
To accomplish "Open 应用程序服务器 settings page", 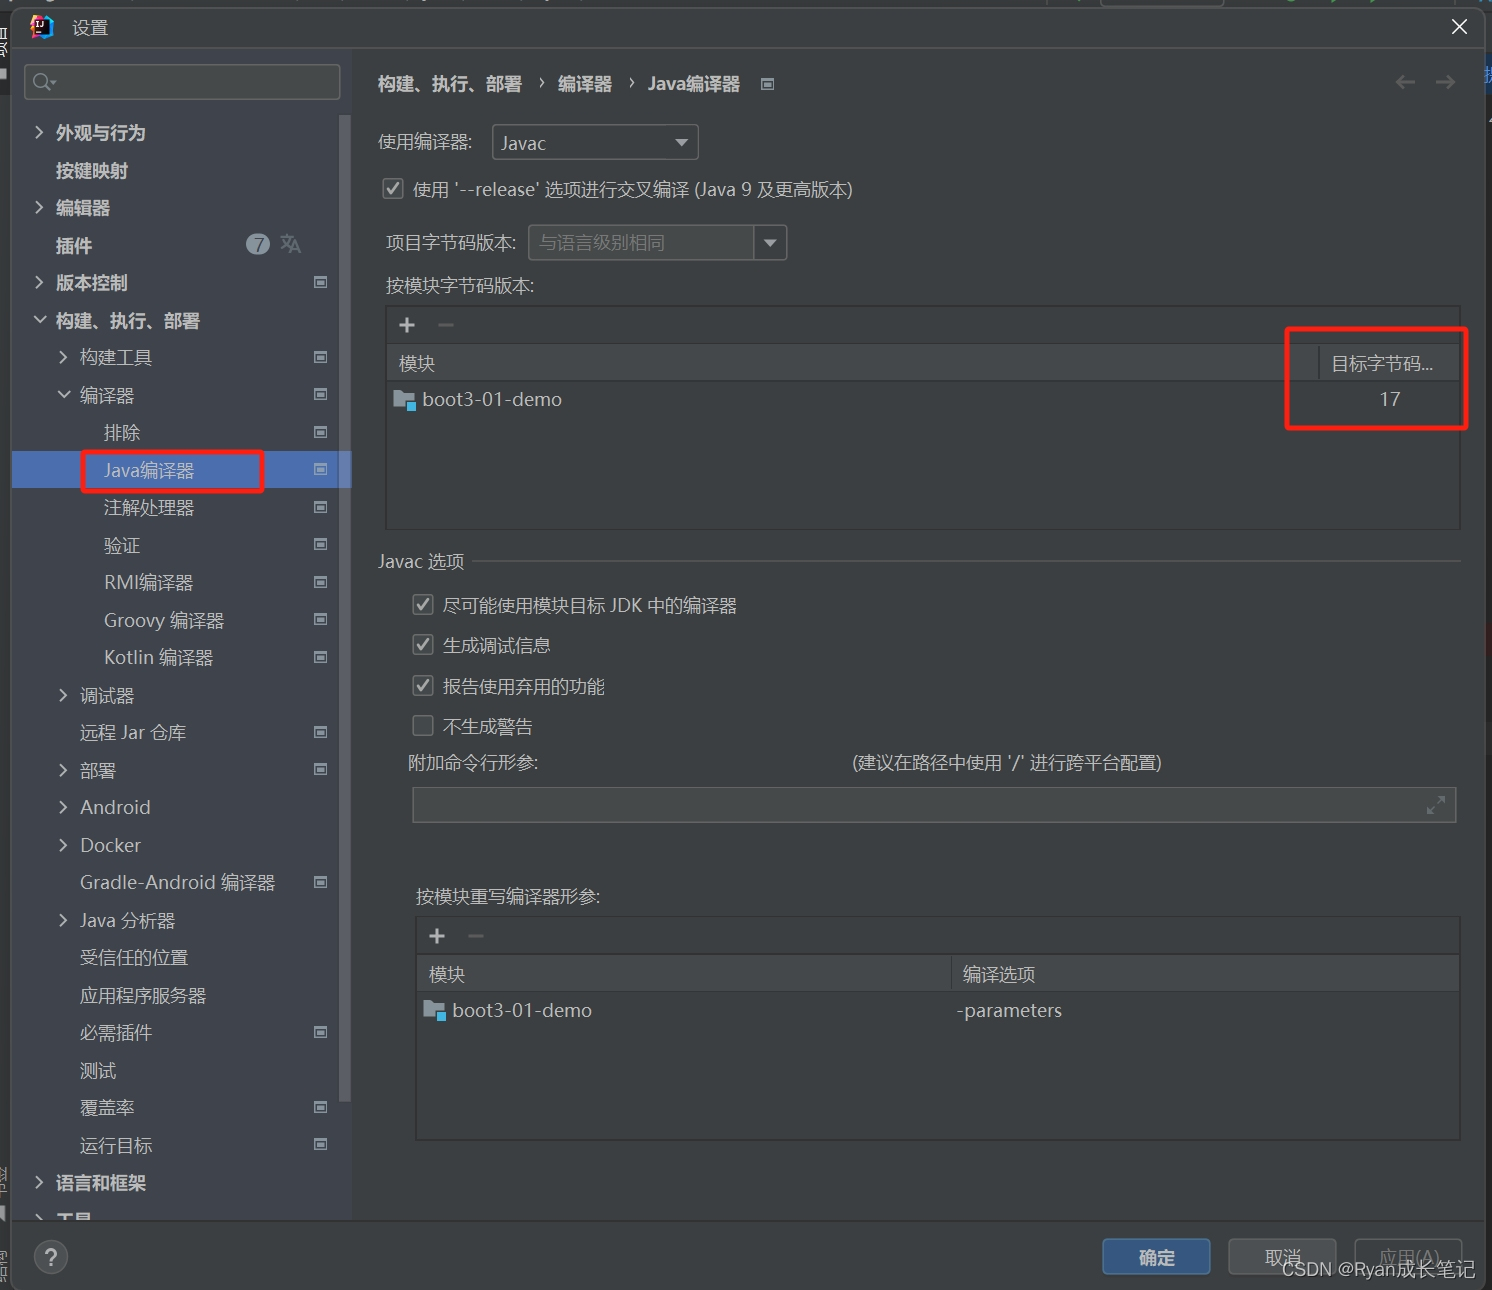I will [143, 996].
